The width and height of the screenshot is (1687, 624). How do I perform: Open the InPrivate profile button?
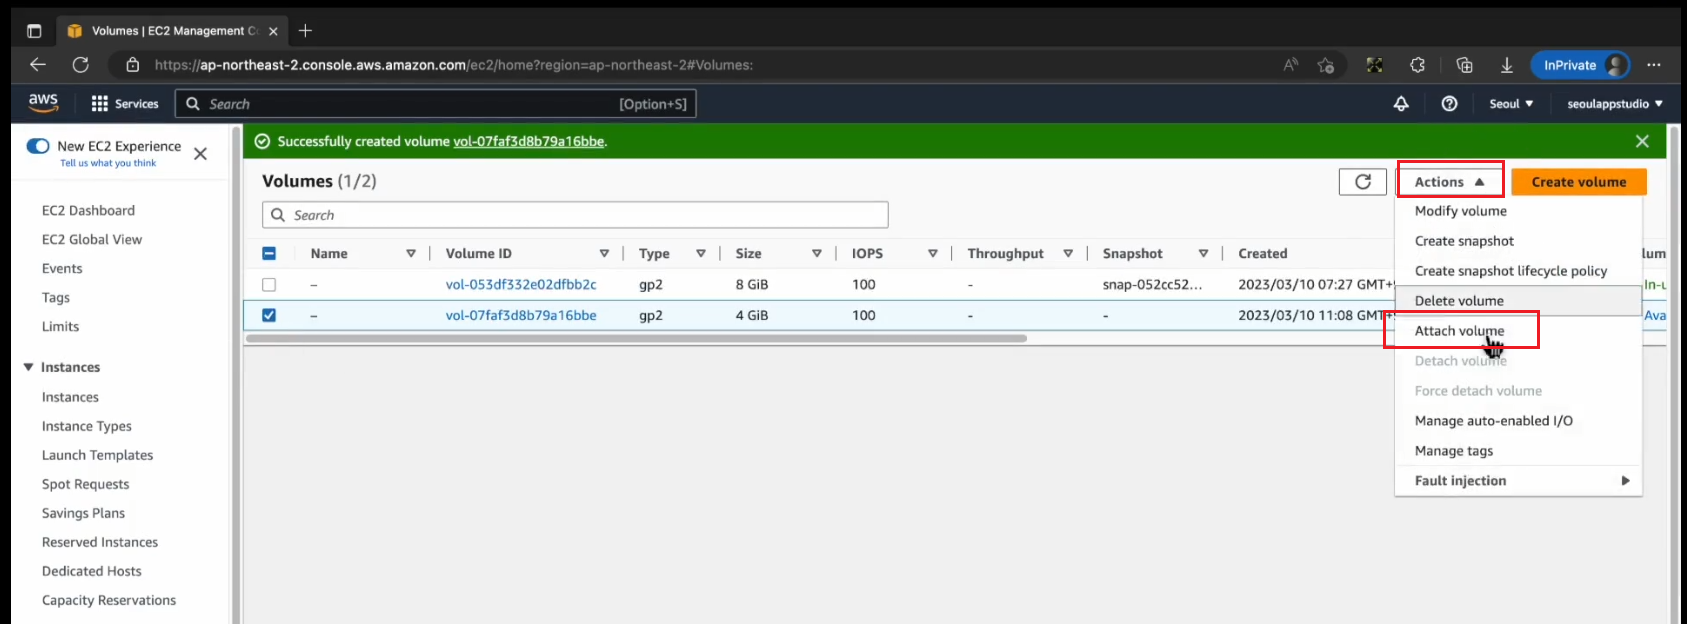(1580, 65)
